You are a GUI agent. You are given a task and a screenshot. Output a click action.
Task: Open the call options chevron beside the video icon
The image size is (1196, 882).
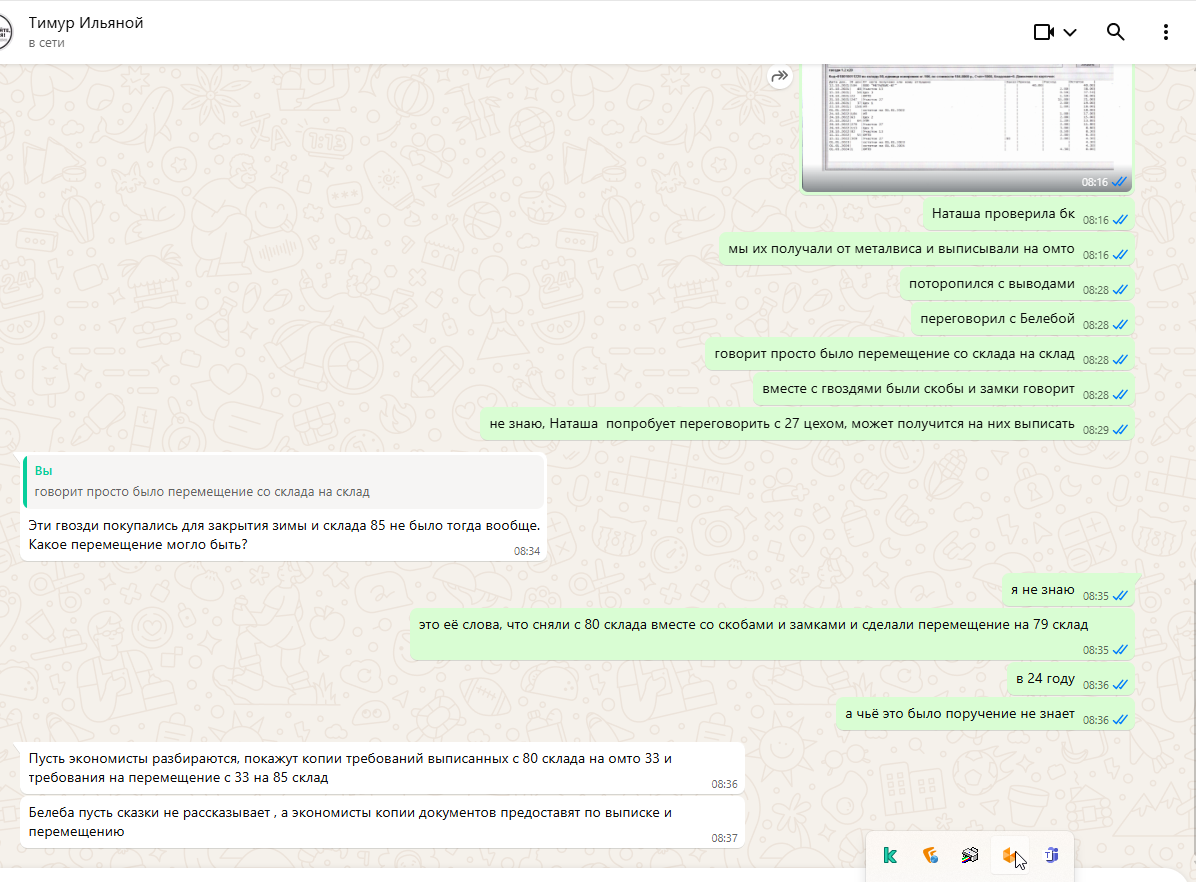pyautogui.click(x=1070, y=32)
